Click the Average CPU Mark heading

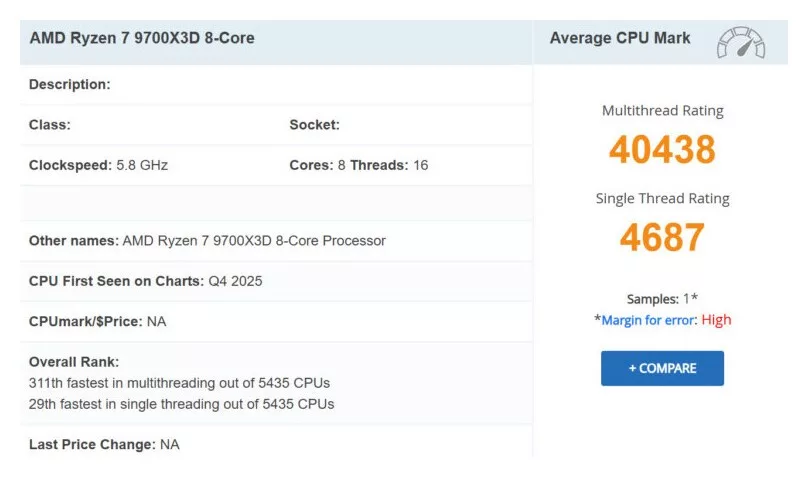pos(620,38)
